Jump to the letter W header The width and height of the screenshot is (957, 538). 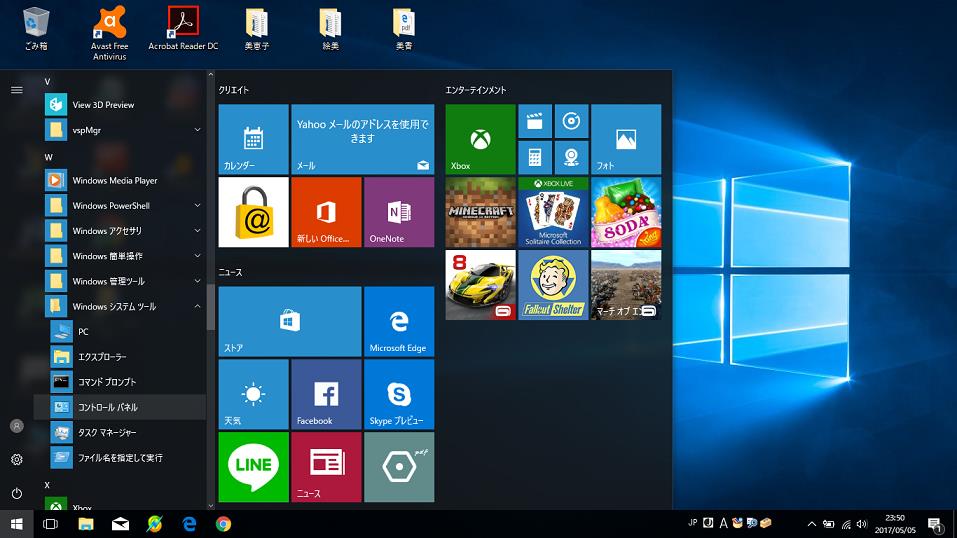point(48,157)
